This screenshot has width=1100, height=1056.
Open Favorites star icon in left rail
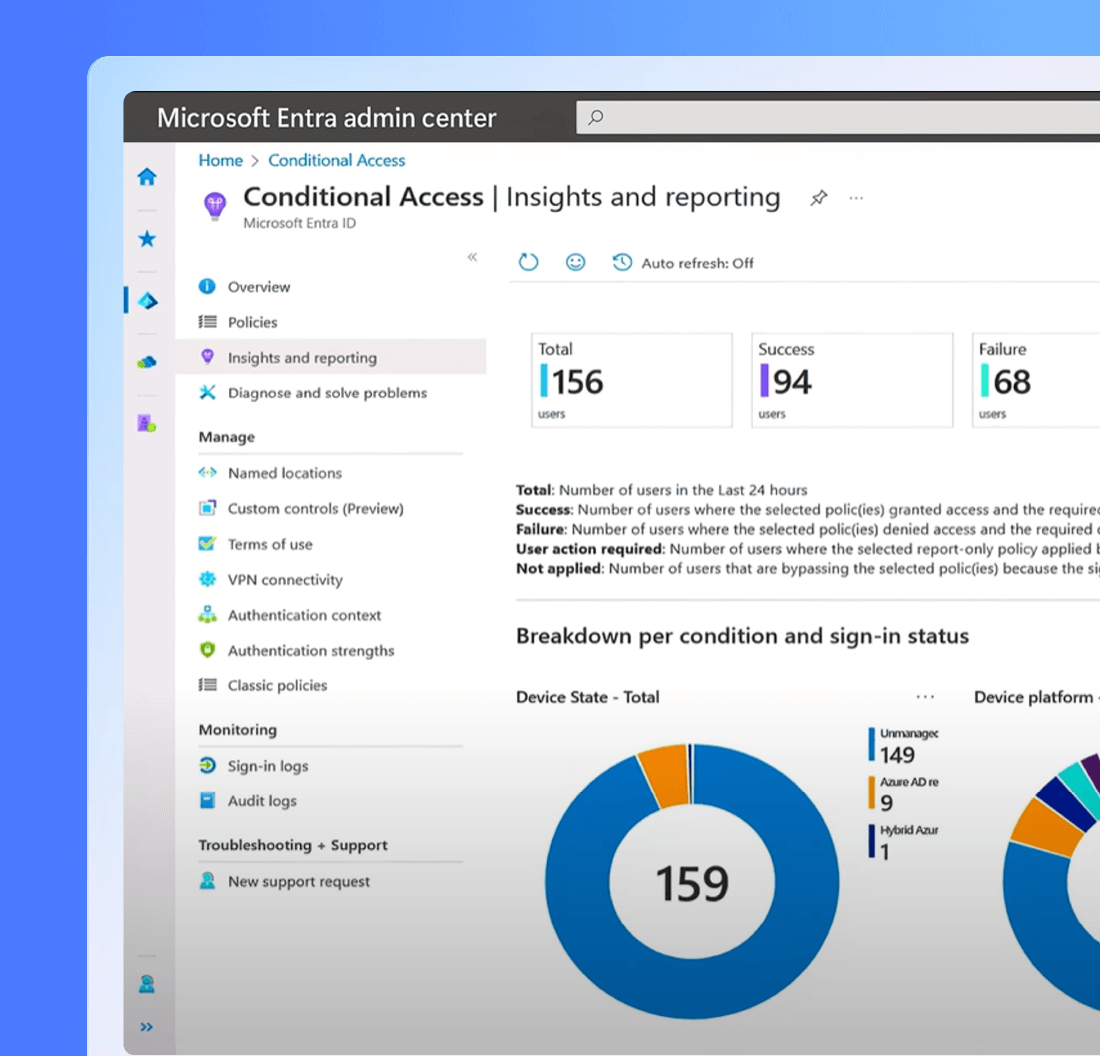[147, 239]
